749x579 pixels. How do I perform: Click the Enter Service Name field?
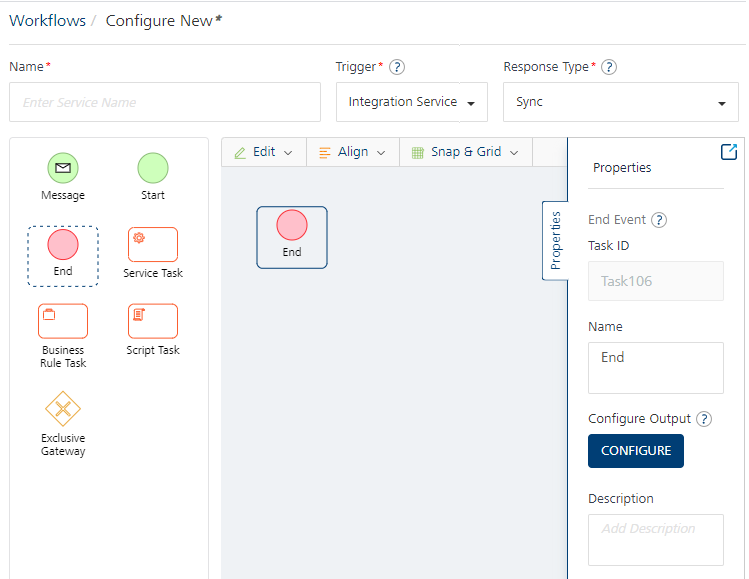[x=165, y=102]
